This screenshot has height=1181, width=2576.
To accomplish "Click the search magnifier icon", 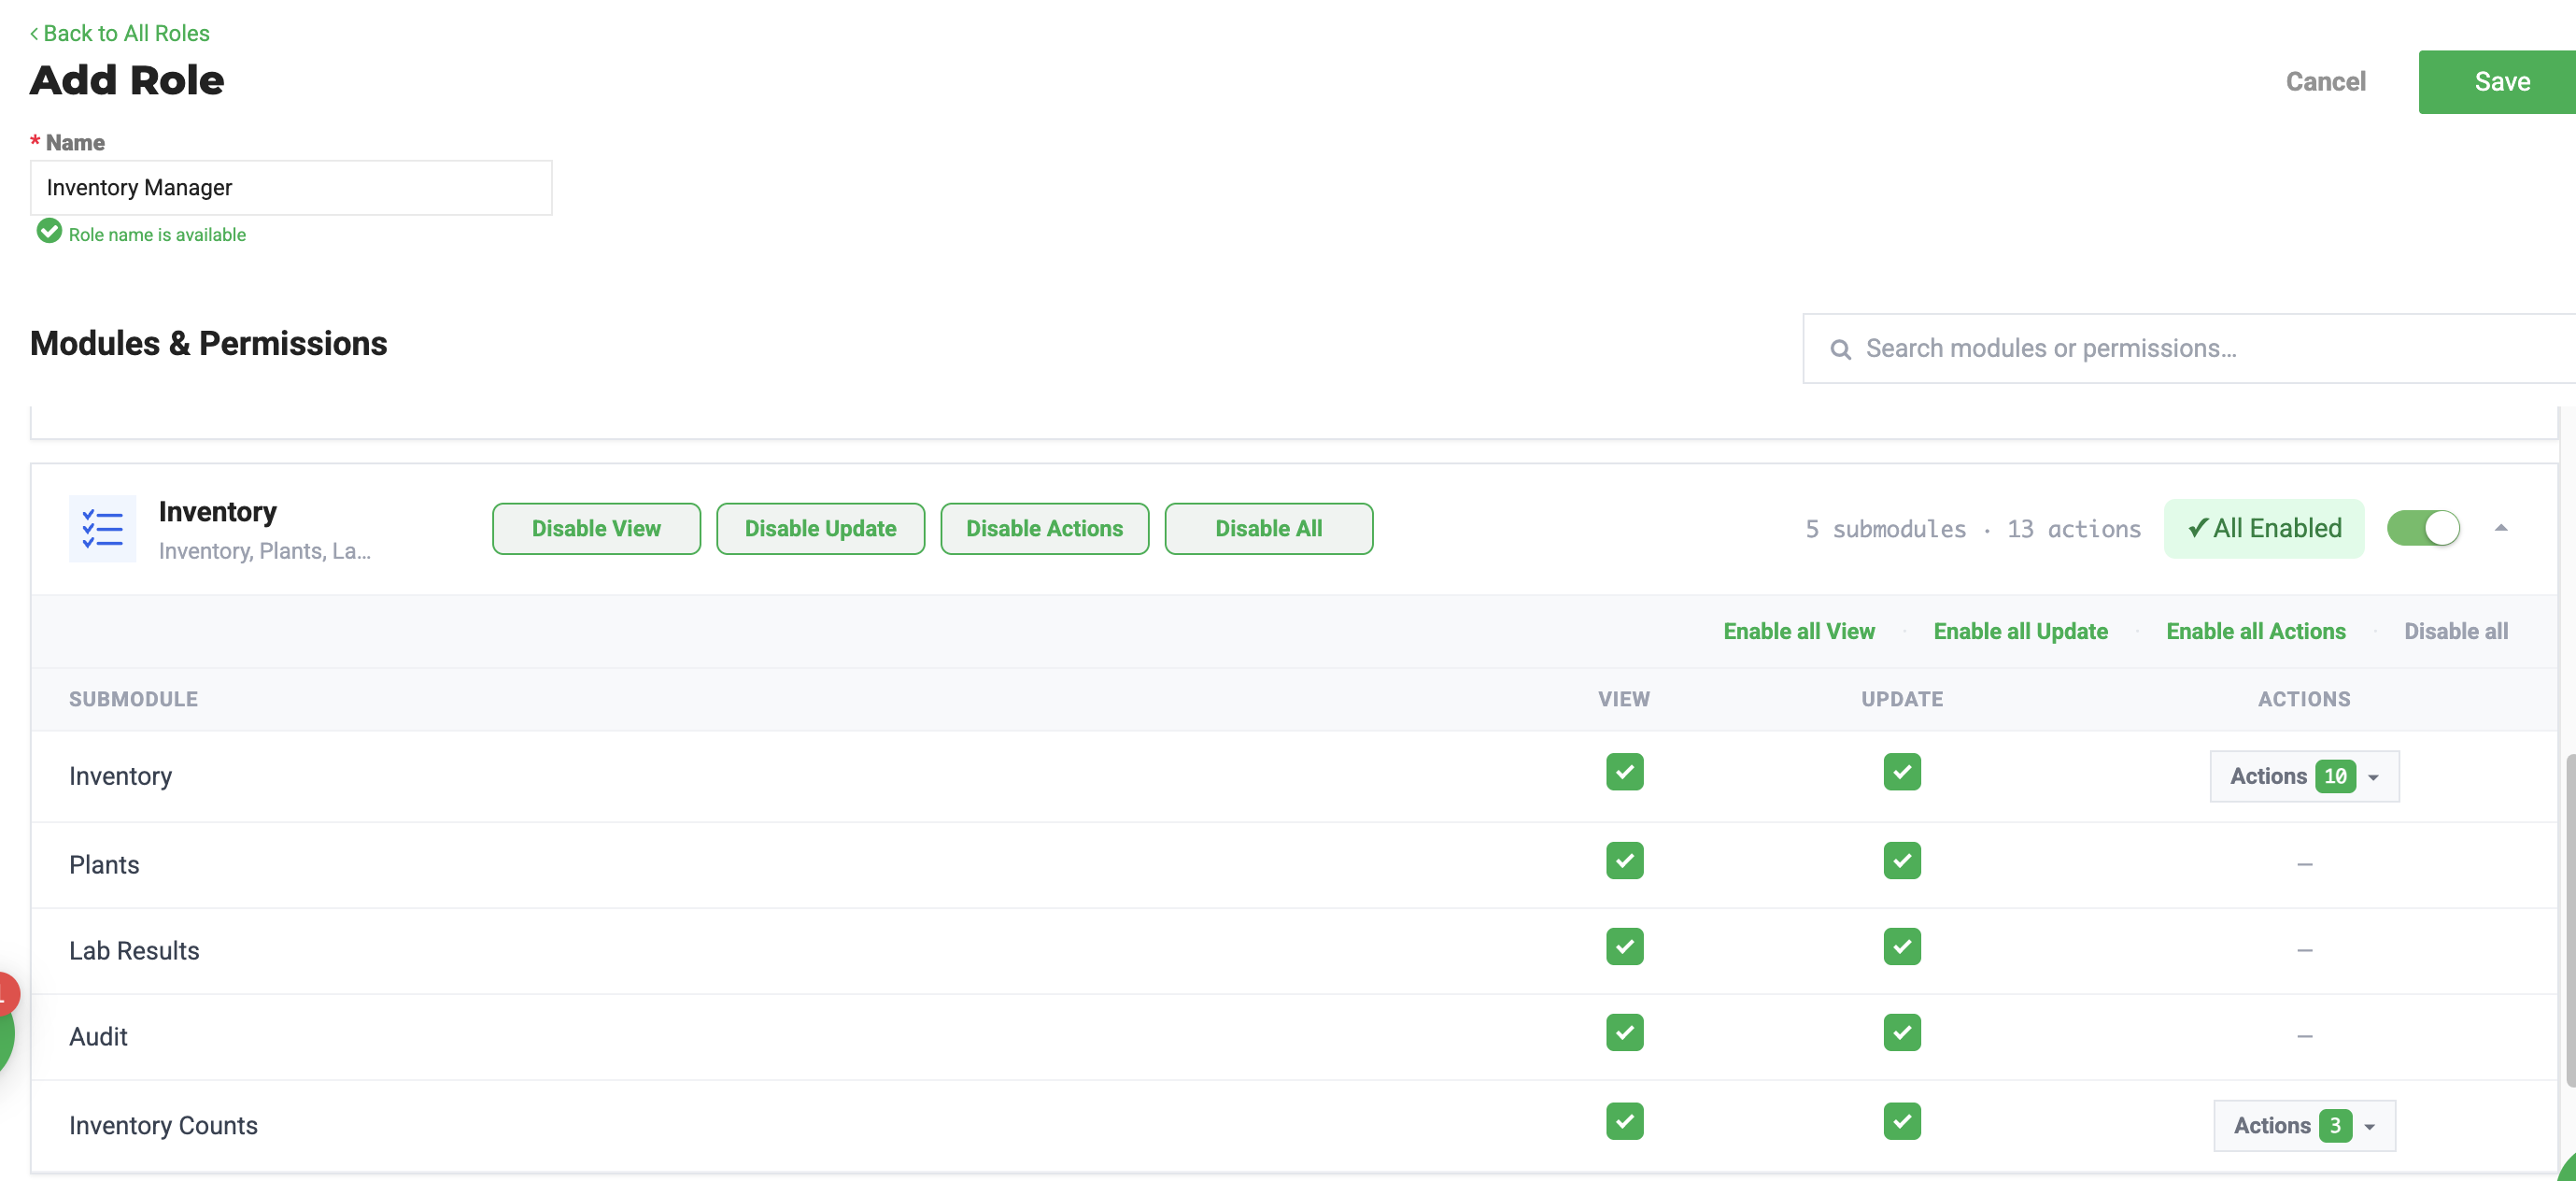I will coord(1840,349).
